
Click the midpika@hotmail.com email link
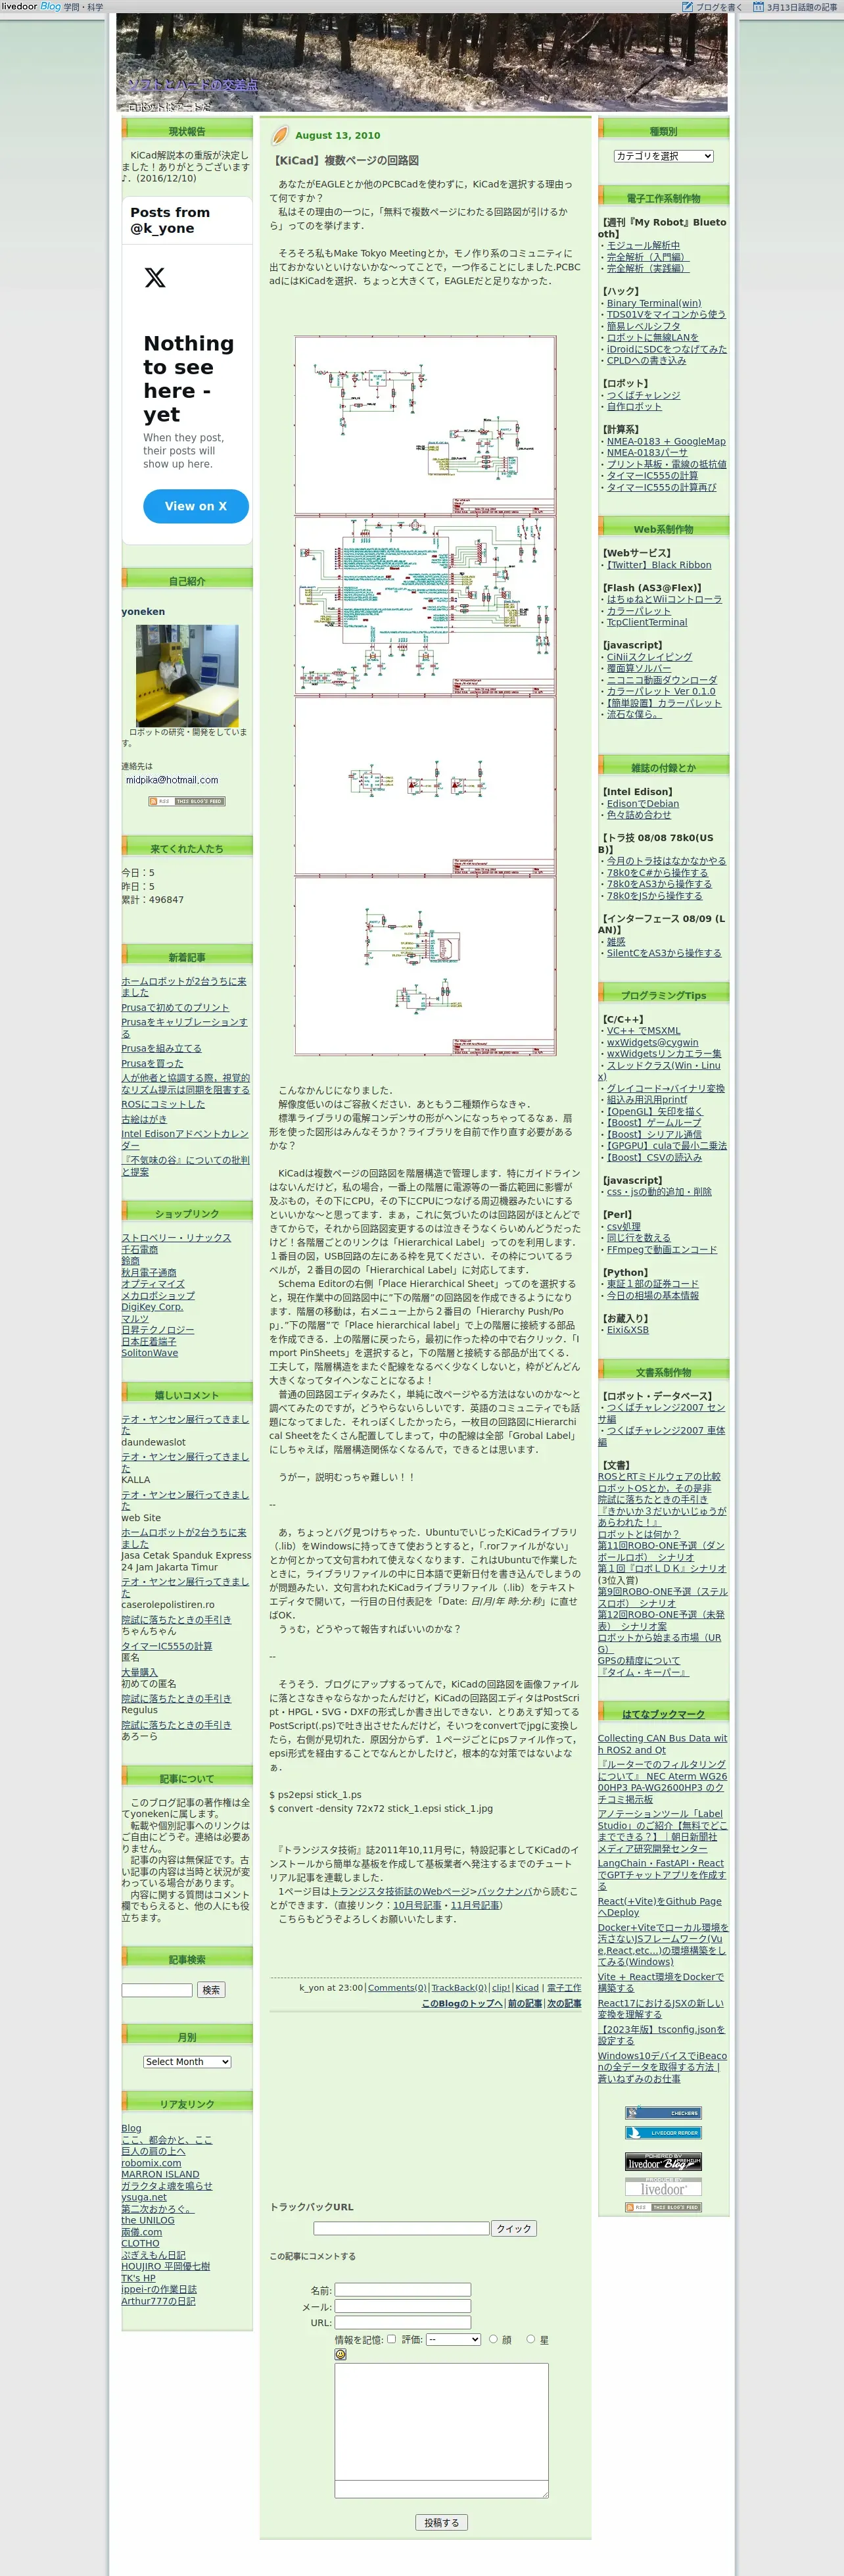[172, 780]
